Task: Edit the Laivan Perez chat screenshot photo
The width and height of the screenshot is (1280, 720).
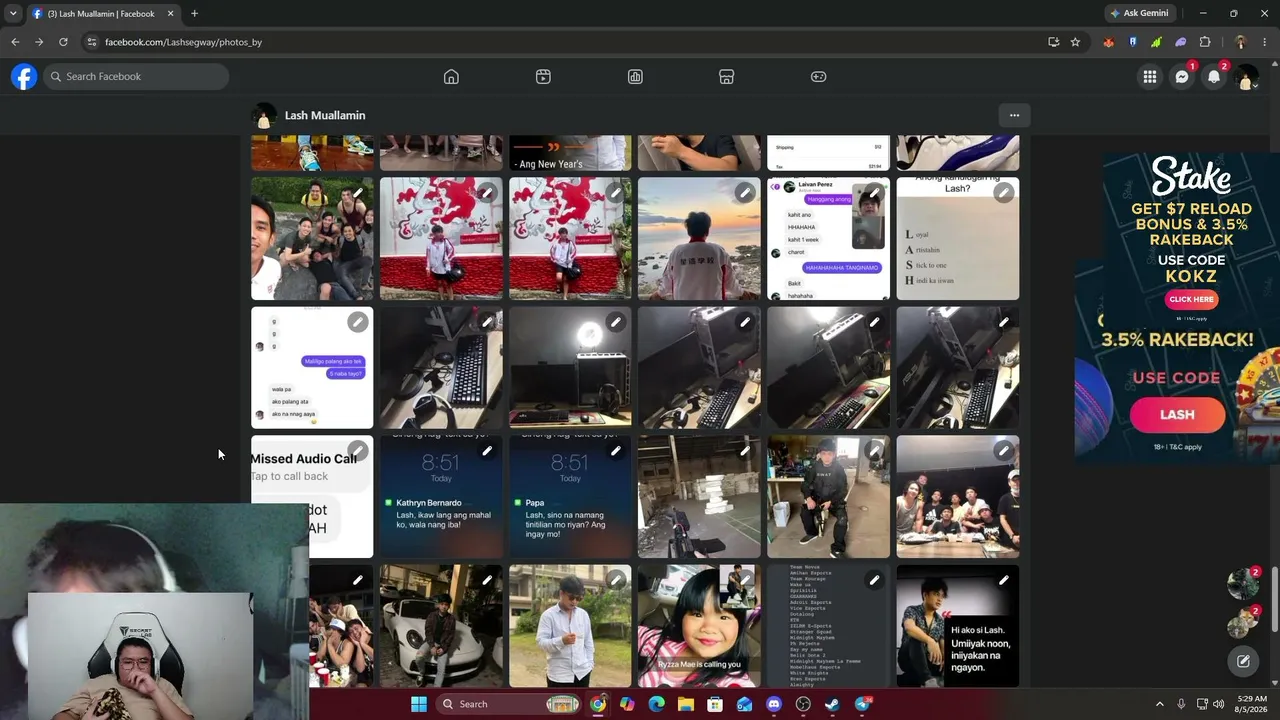Action: pos(874,193)
